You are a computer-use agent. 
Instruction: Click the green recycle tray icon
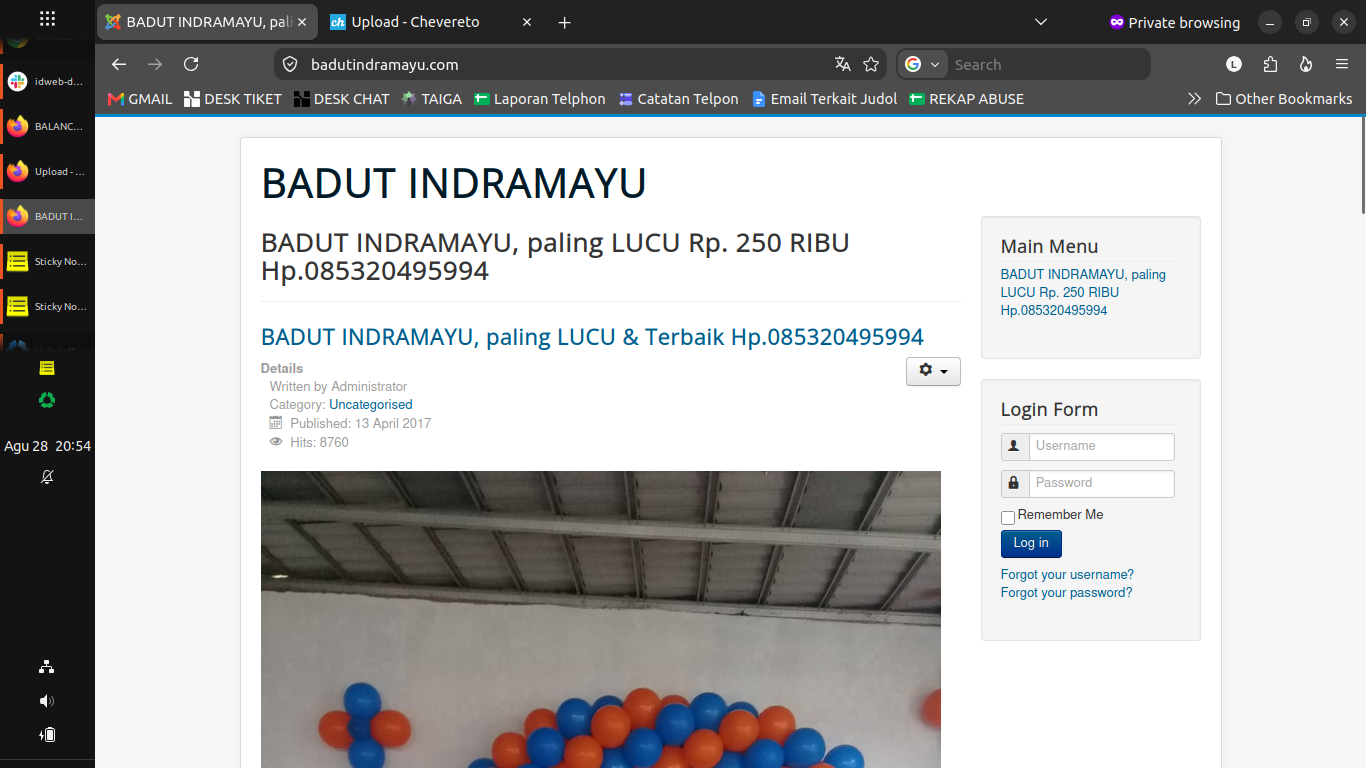pyautogui.click(x=47, y=400)
